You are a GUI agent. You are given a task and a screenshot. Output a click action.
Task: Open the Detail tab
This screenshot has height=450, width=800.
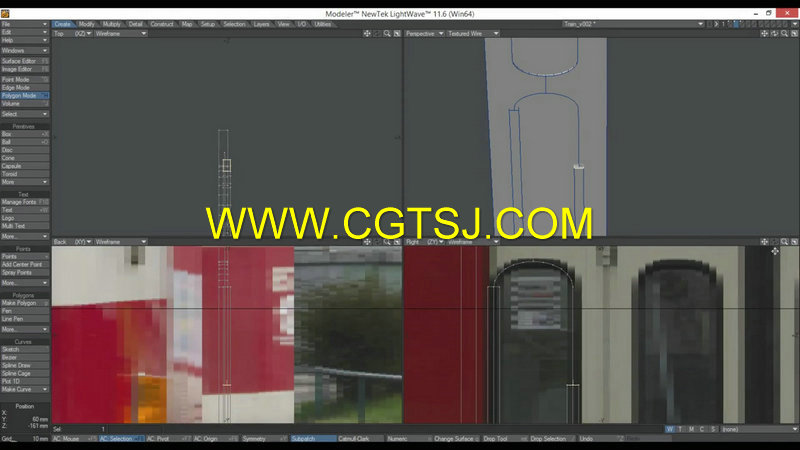point(136,24)
